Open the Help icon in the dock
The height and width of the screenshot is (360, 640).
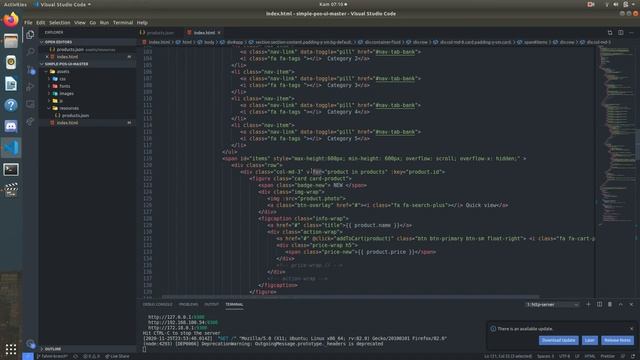tap(11, 105)
